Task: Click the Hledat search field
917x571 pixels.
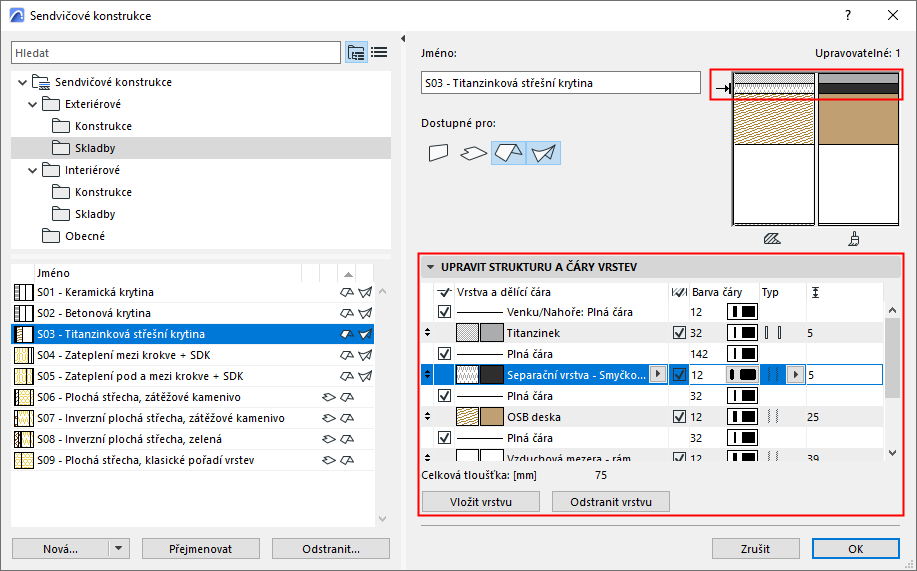Action: pos(175,53)
